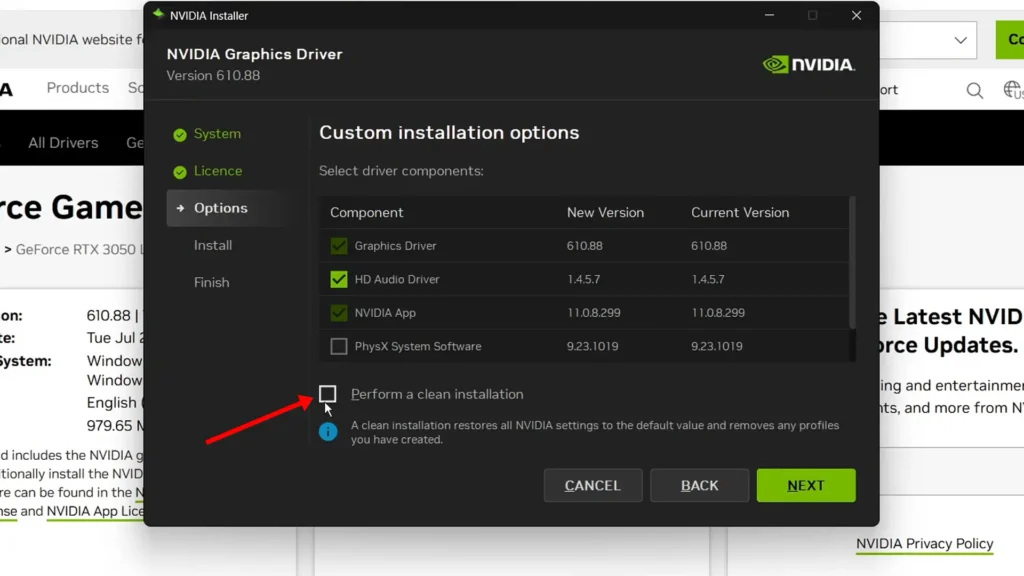The height and width of the screenshot is (576, 1024).
Task: Minimize the NVIDIA Installer window
Action: (769, 15)
